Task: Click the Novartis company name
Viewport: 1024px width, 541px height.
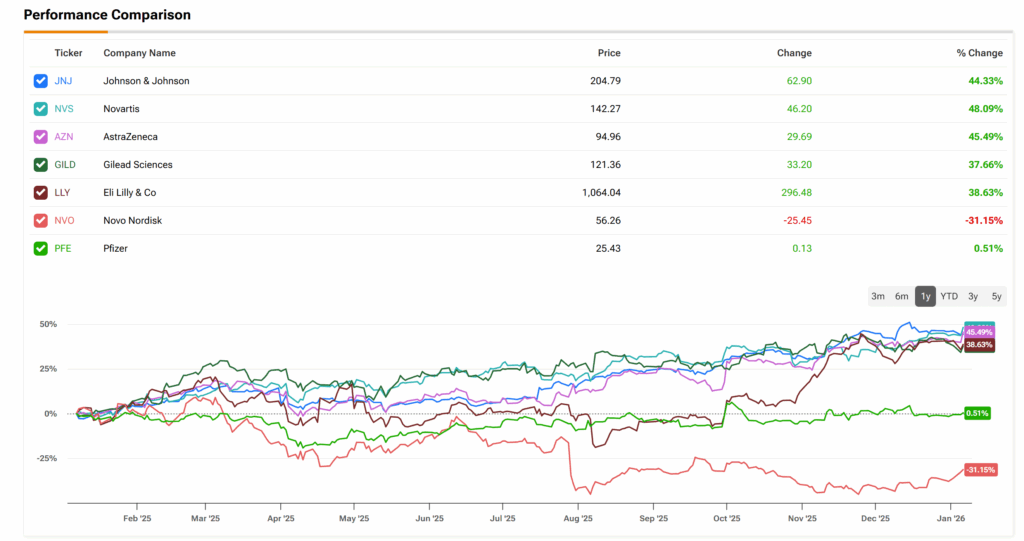Action: [x=123, y=109]
